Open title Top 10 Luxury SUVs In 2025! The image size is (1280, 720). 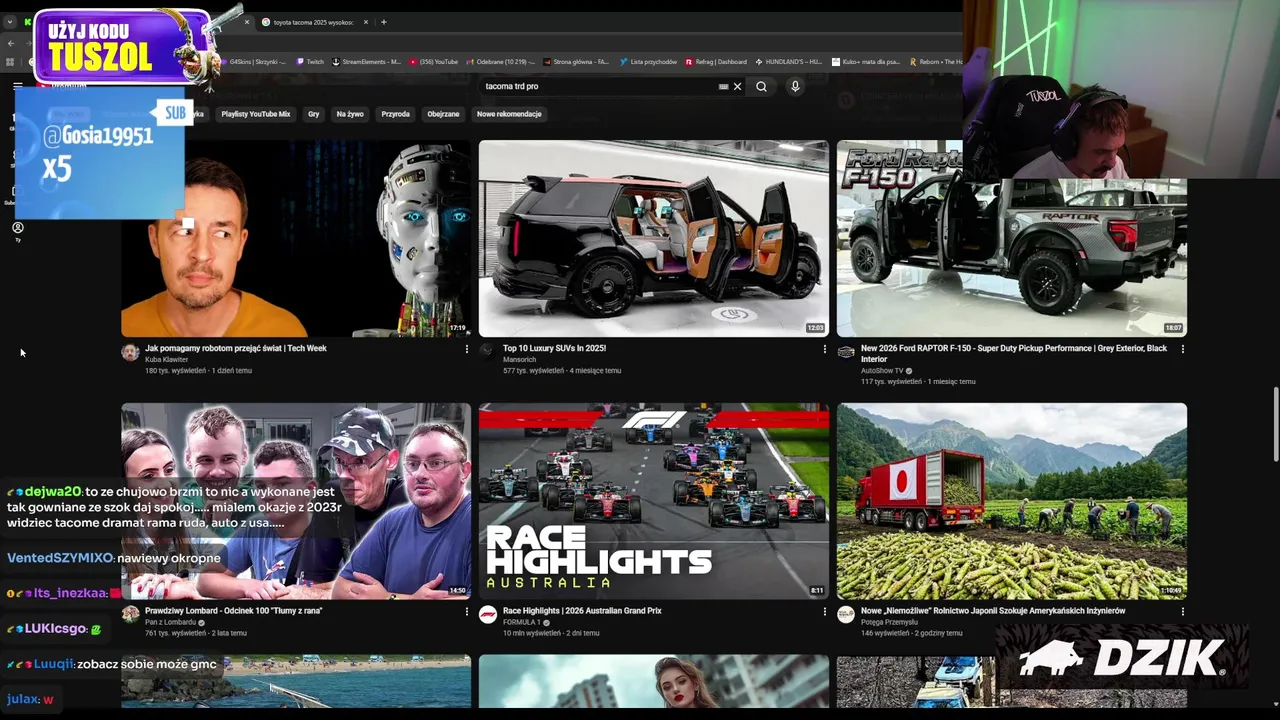pos(554,348)
